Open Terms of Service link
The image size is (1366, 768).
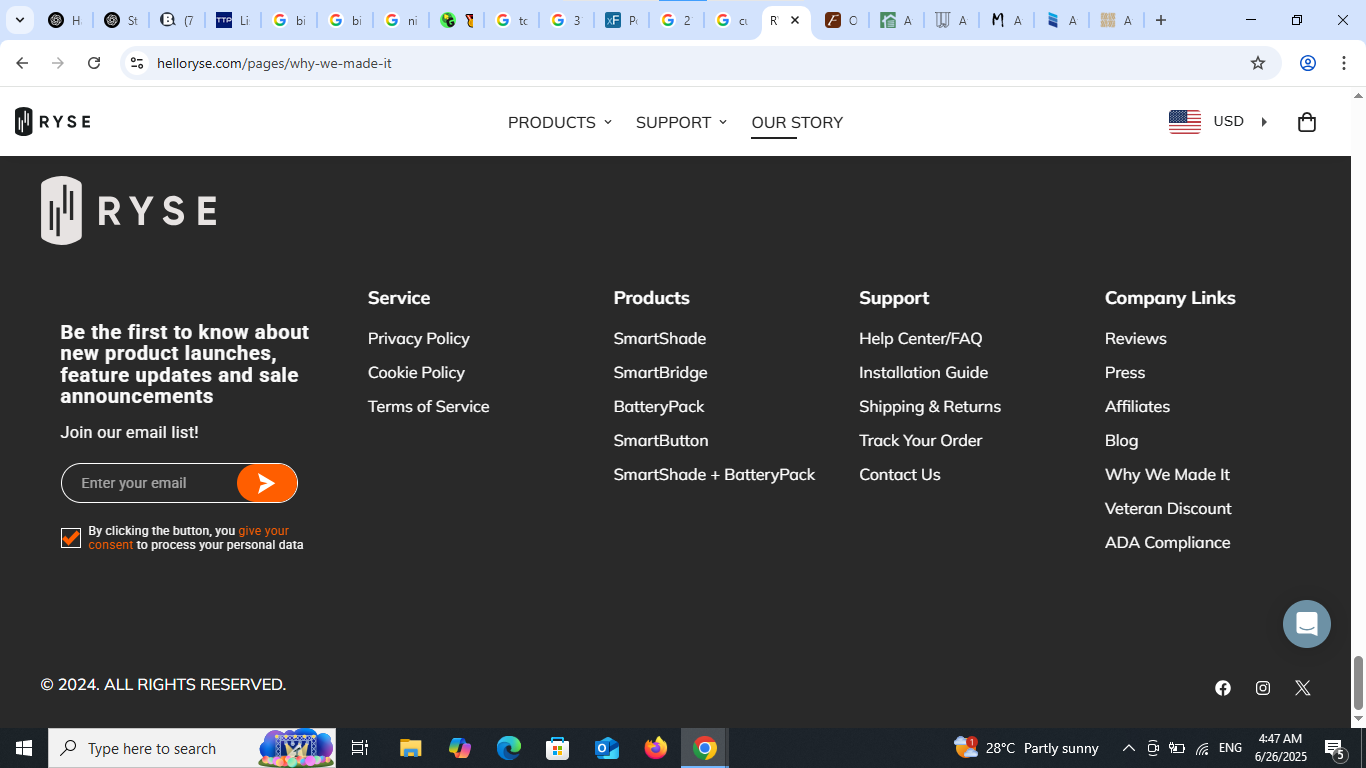point(428,406)
